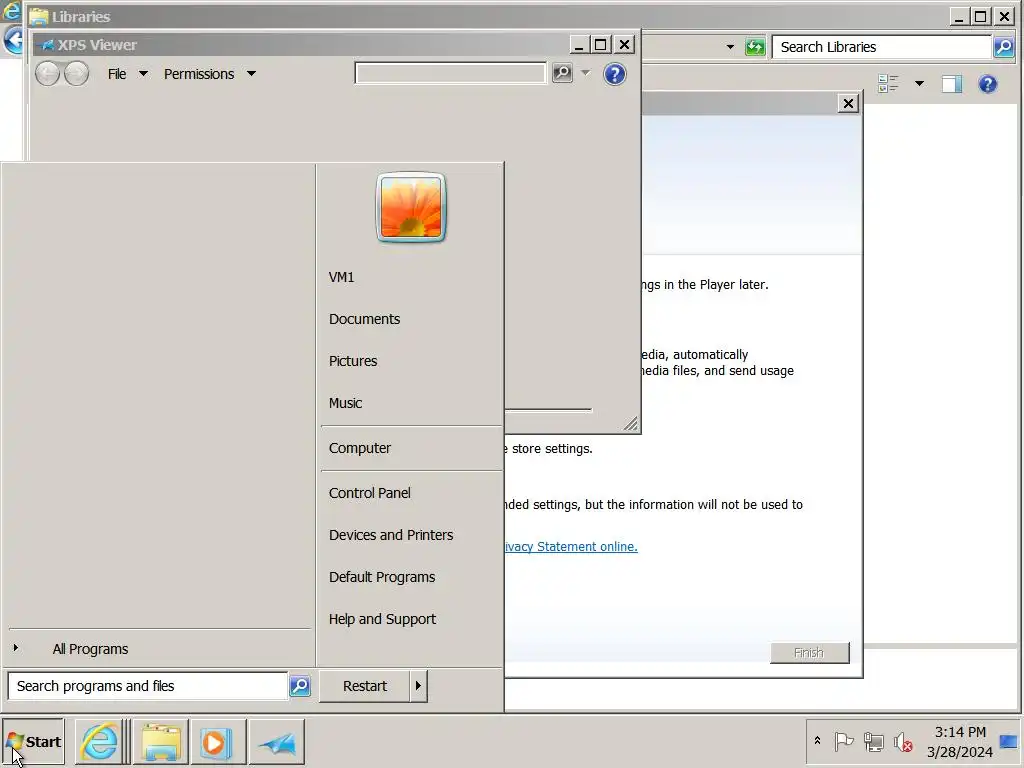Minimize the XPS Viewer window
Viewport: 1024px width, 768px height.
click(x=579, y=44)
